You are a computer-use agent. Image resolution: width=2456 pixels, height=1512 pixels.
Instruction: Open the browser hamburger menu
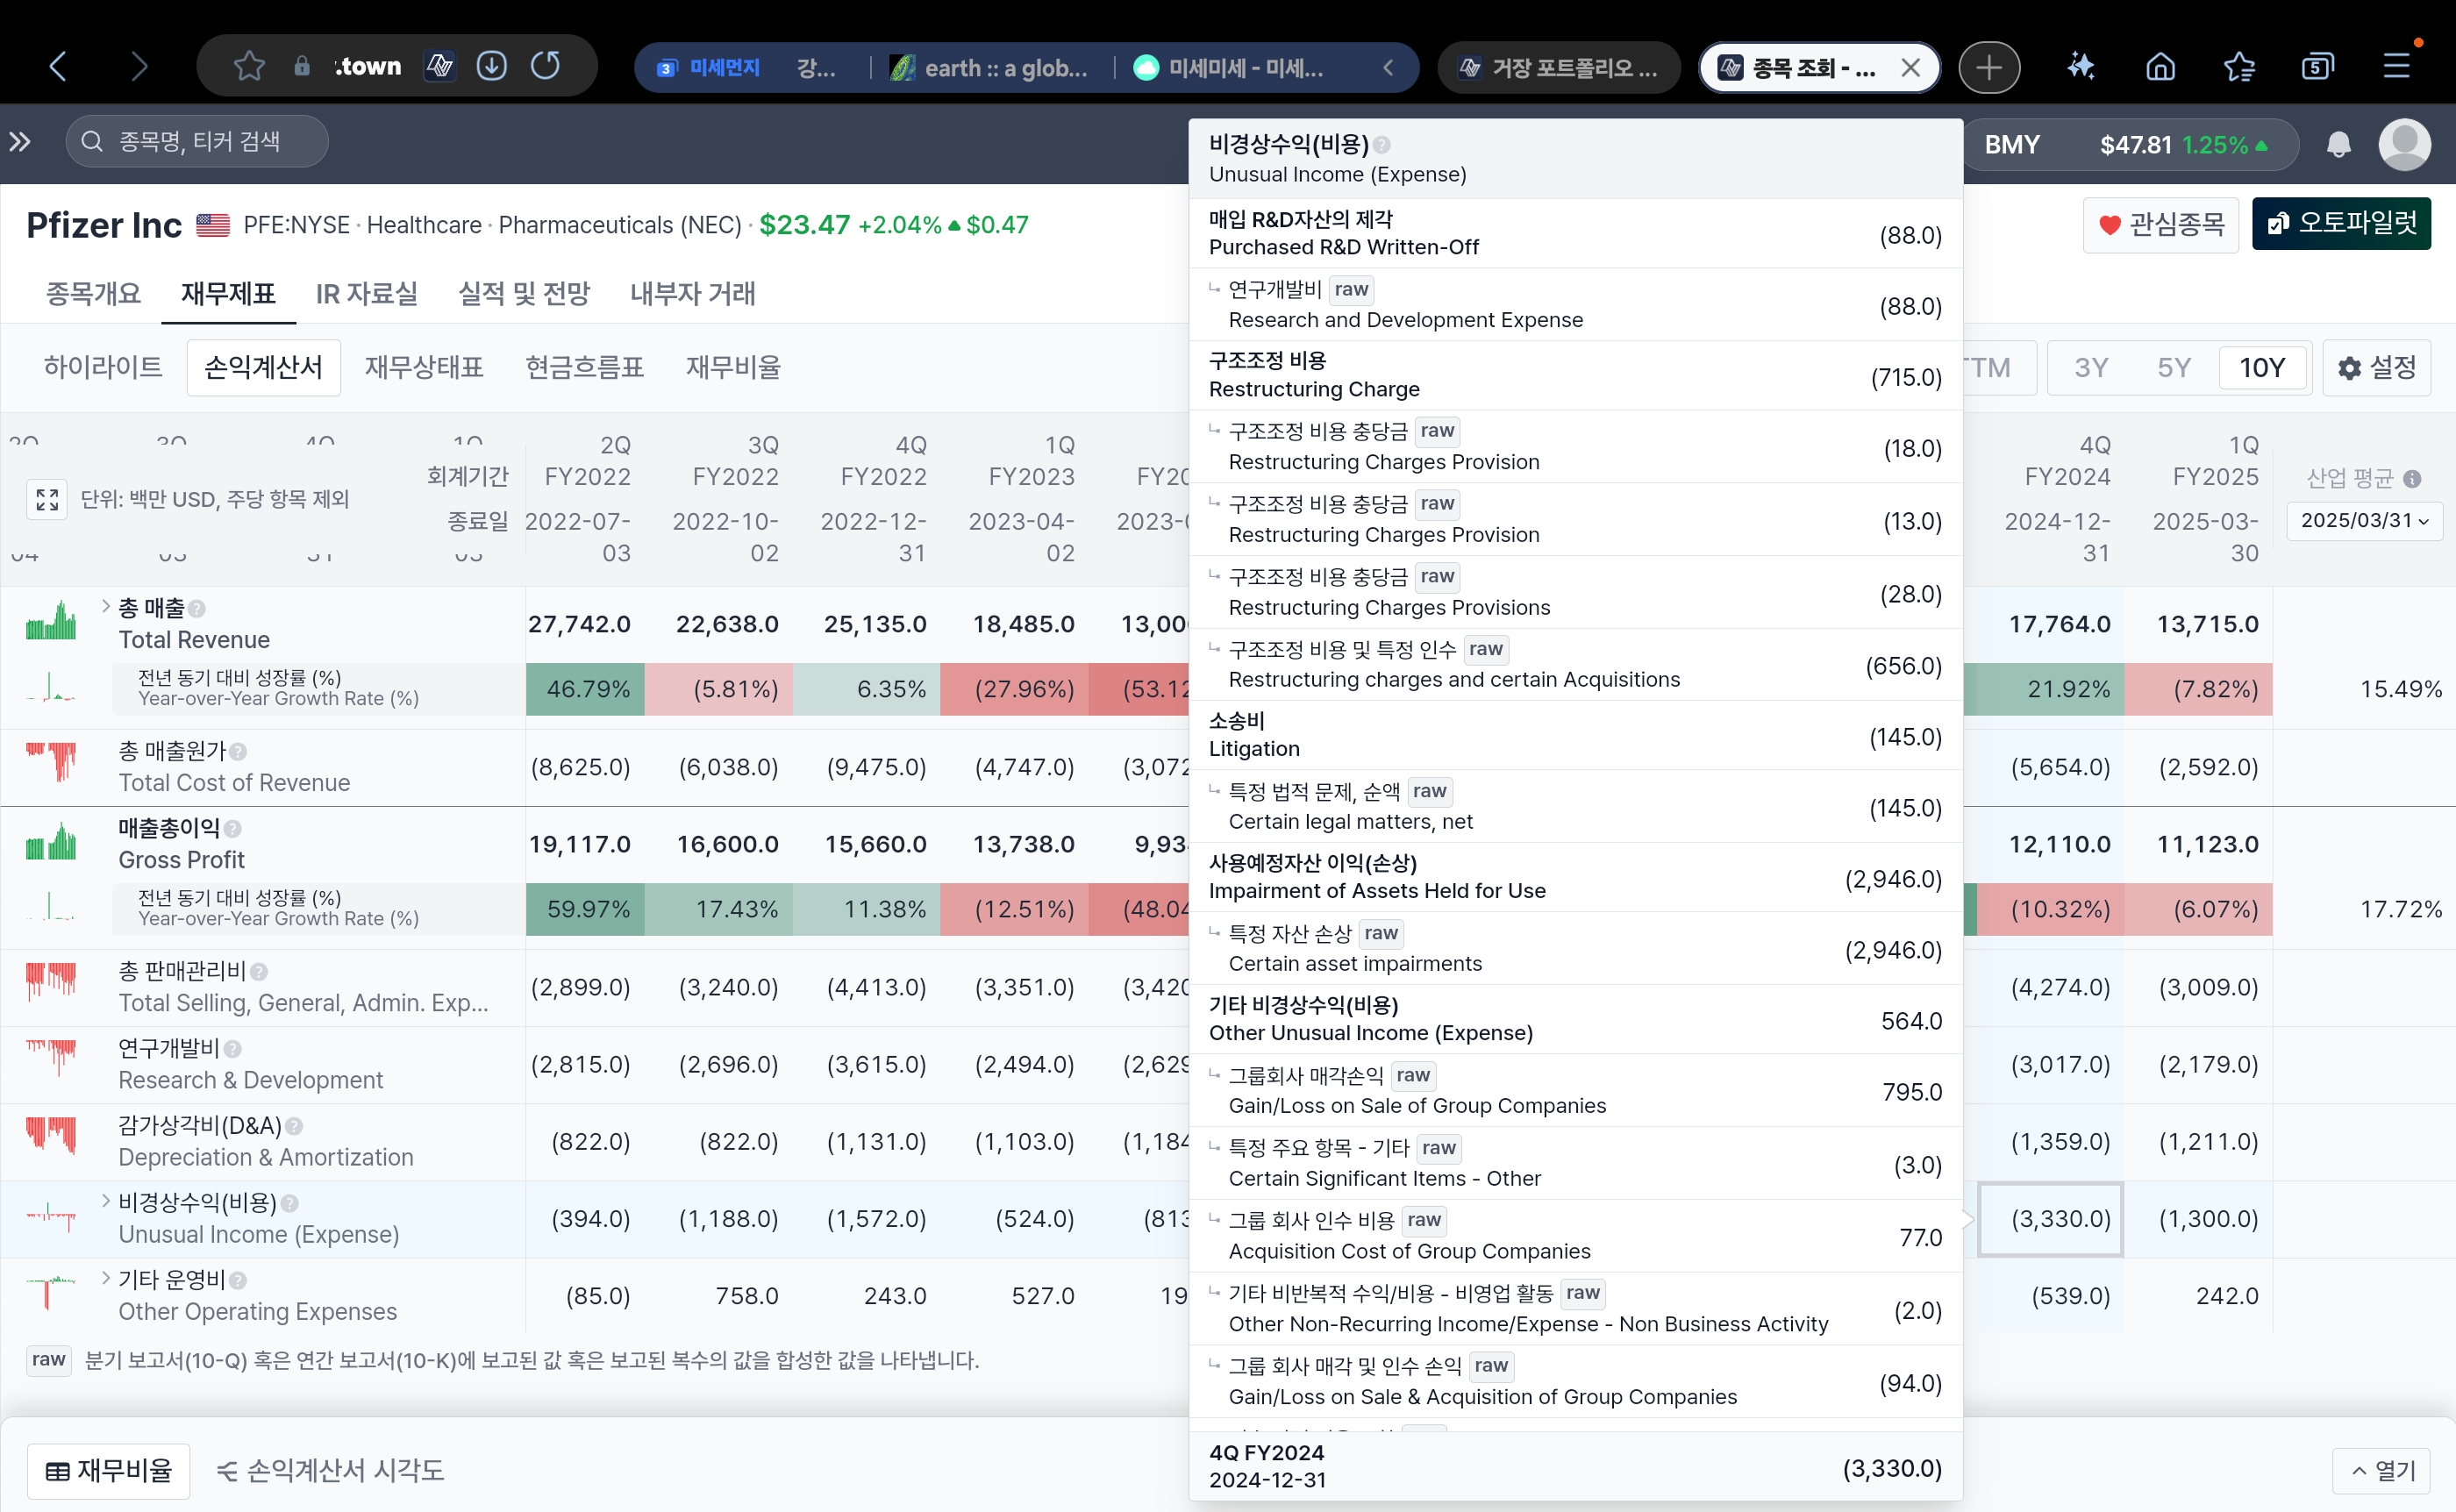(2397, 67)
